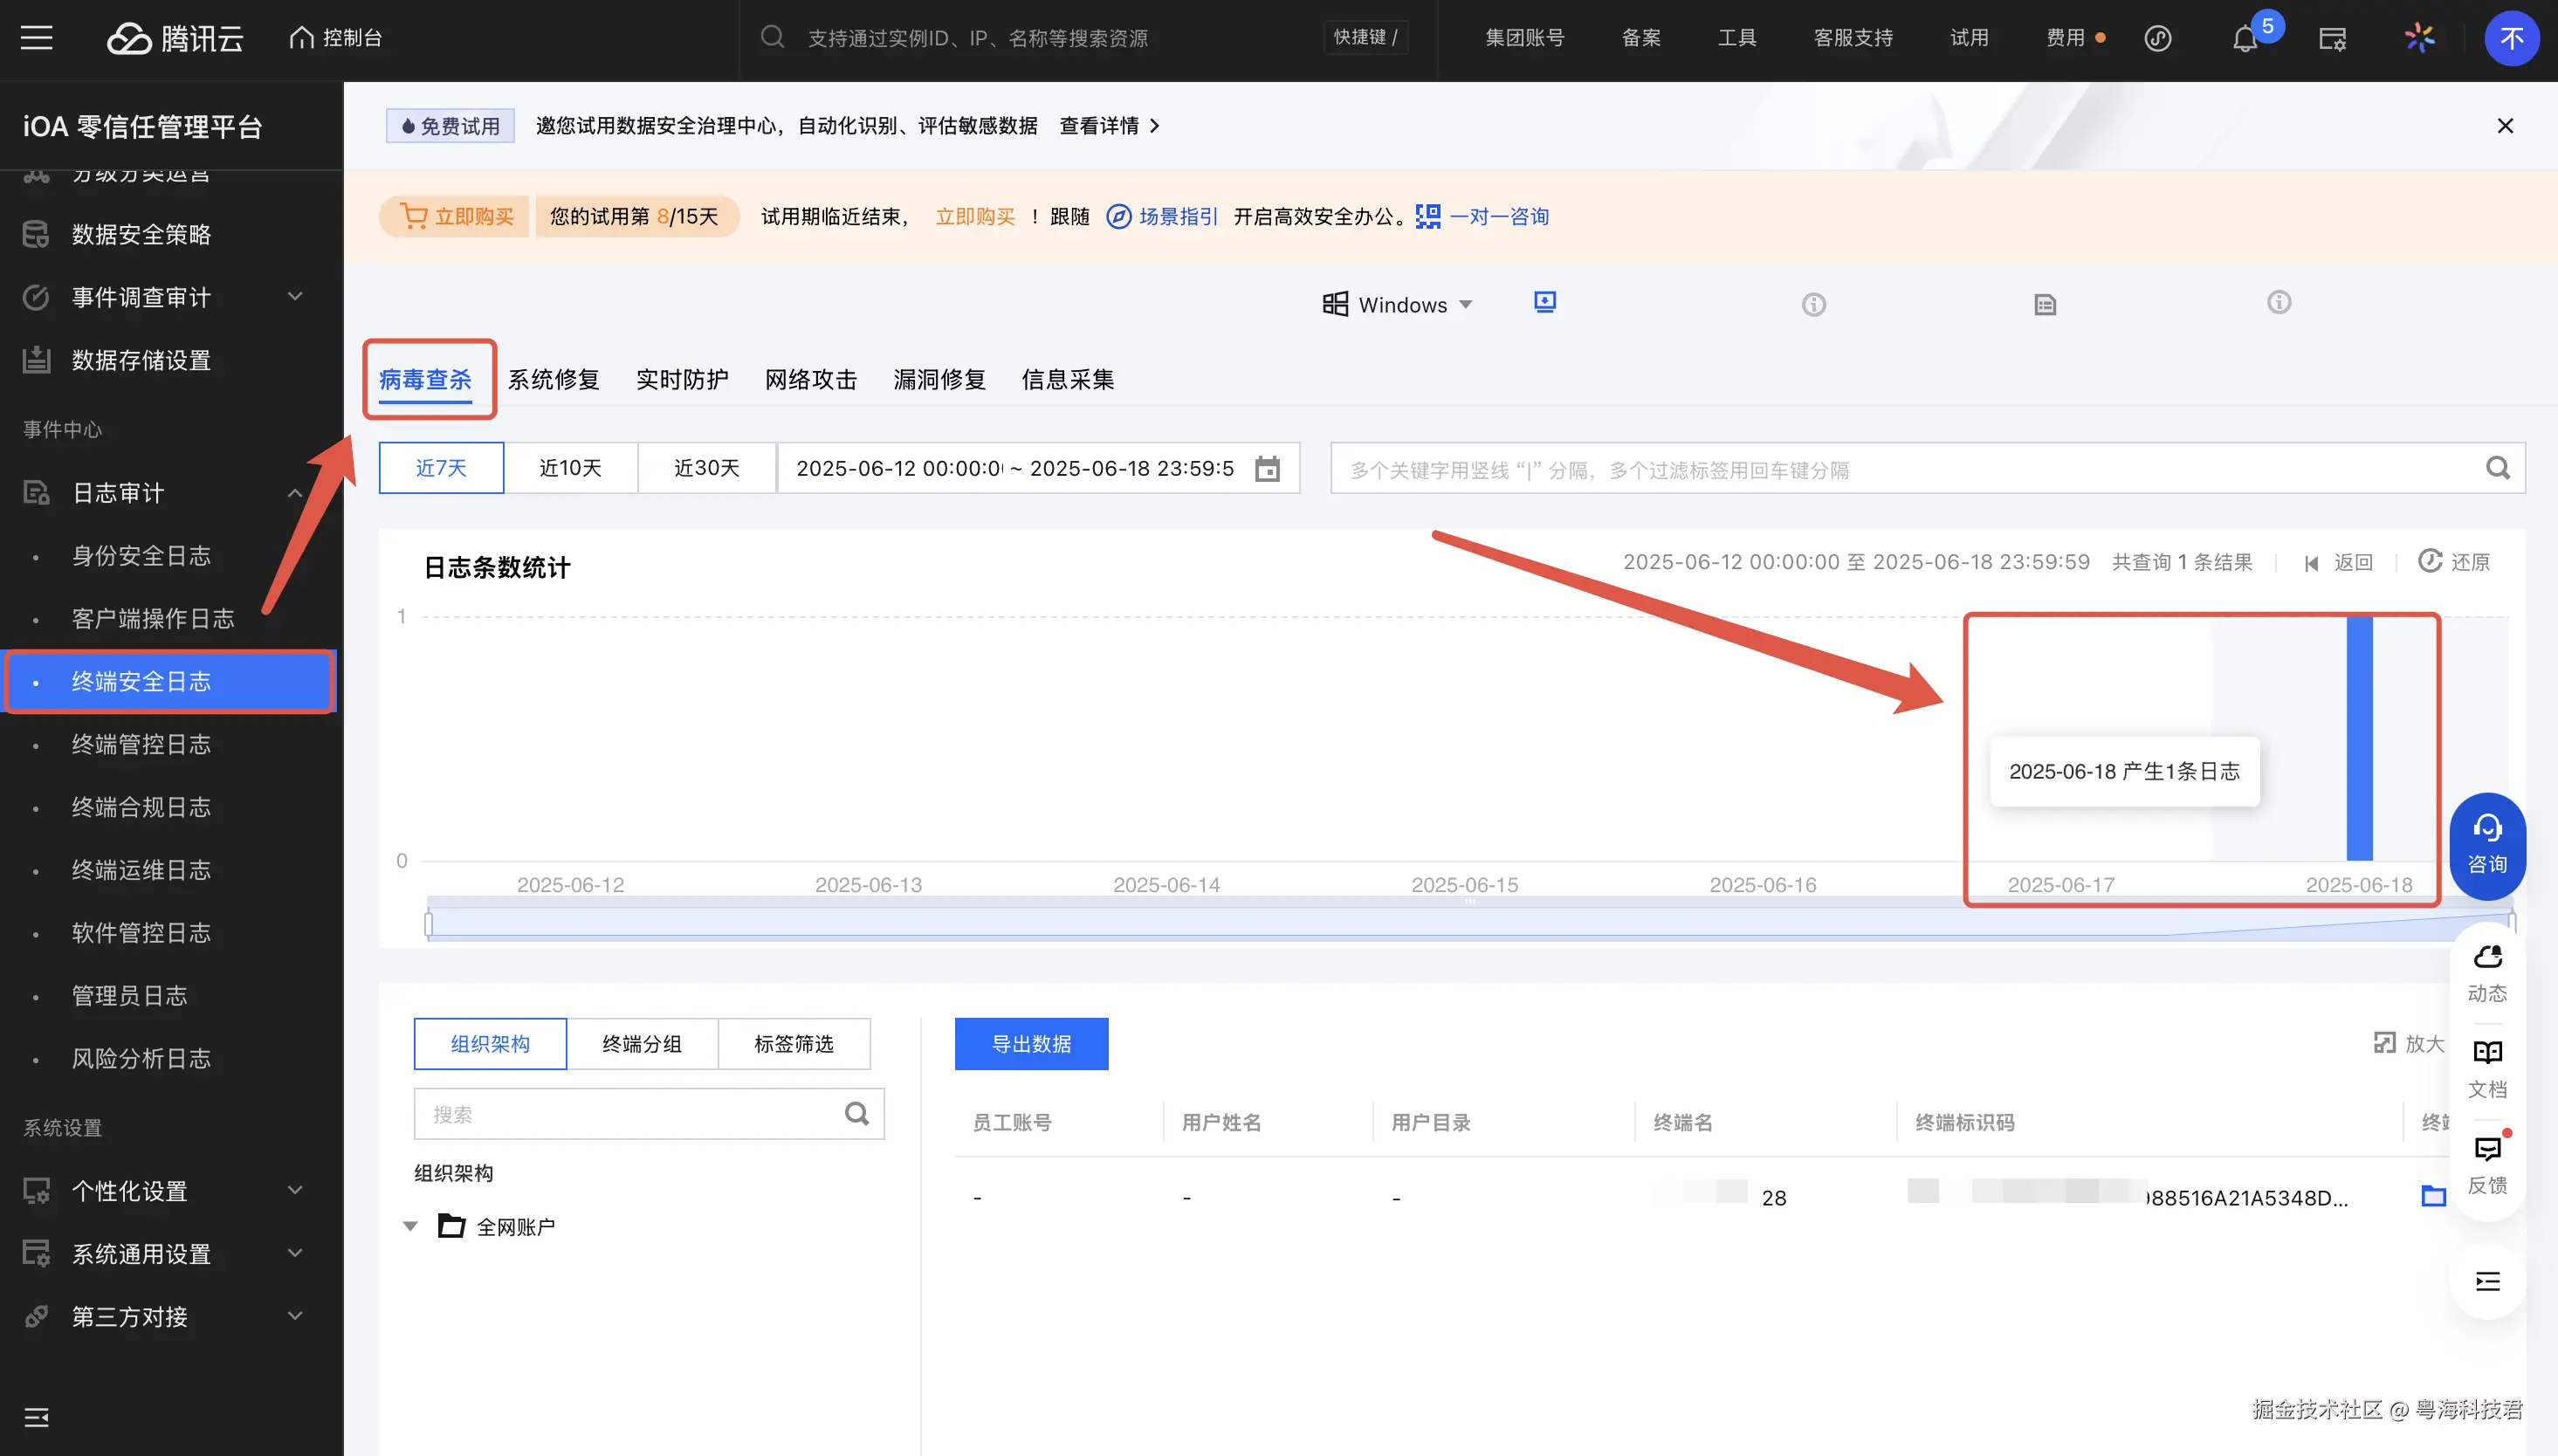
Task: Collapse the sidebar with bottom-left icon
Action: [x=37, y=1417]
